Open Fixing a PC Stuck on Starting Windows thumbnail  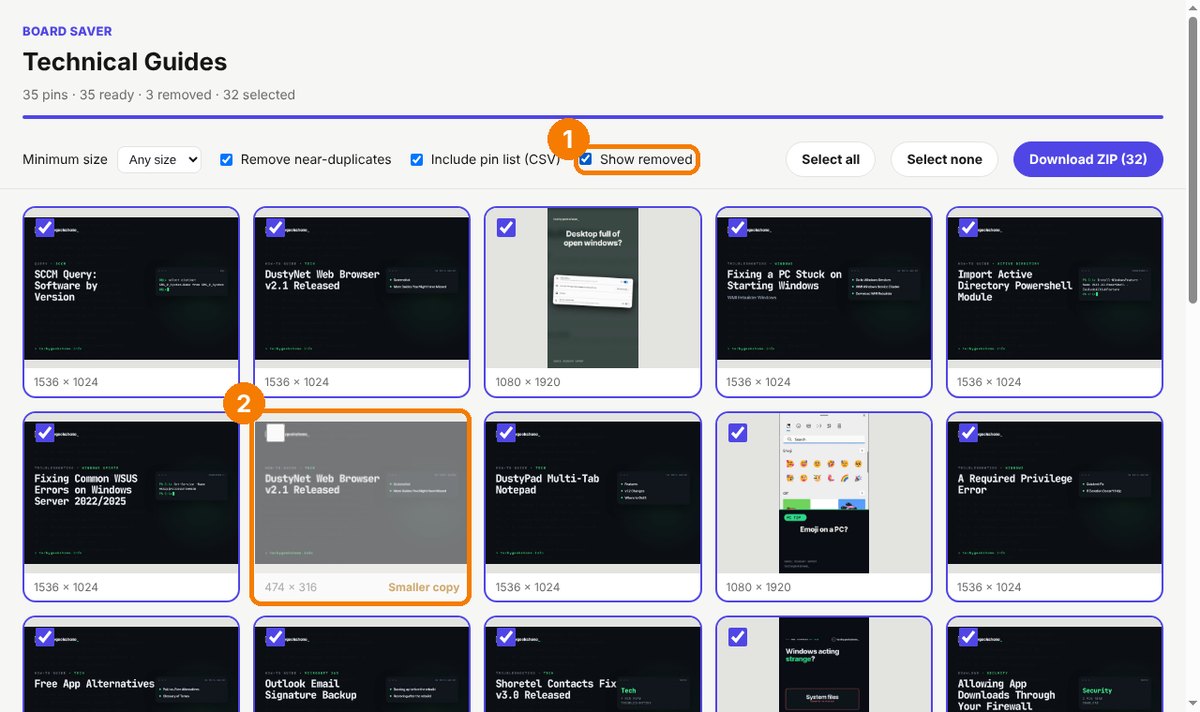(824, 288)
